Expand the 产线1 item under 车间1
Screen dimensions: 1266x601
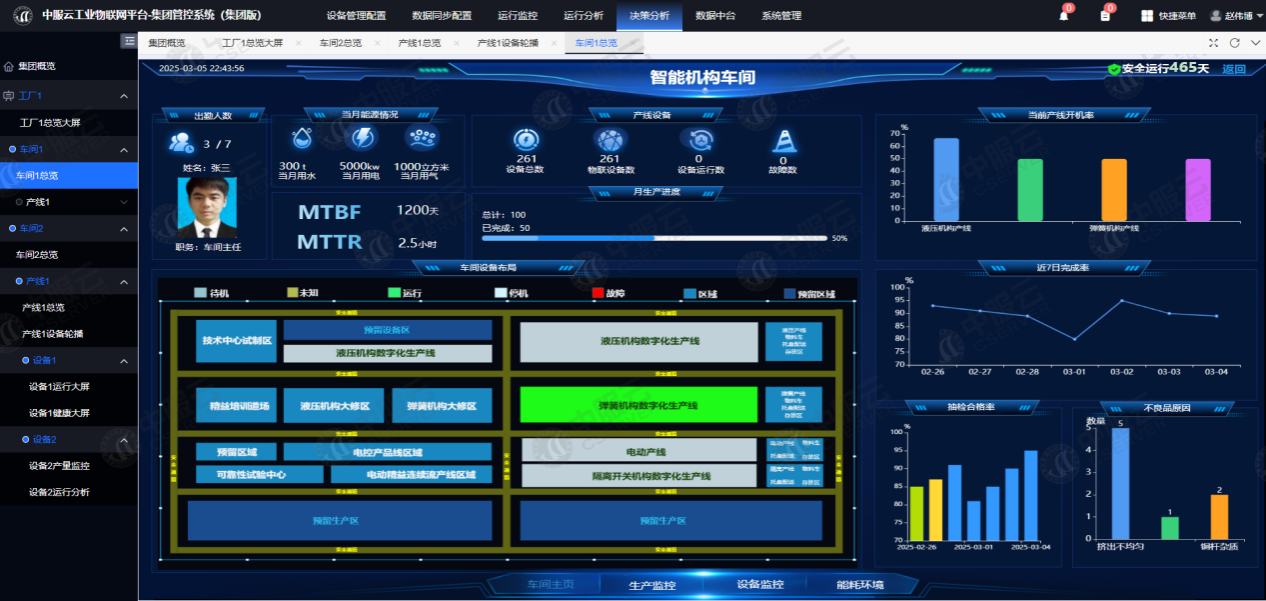click(x=124, y=202)
